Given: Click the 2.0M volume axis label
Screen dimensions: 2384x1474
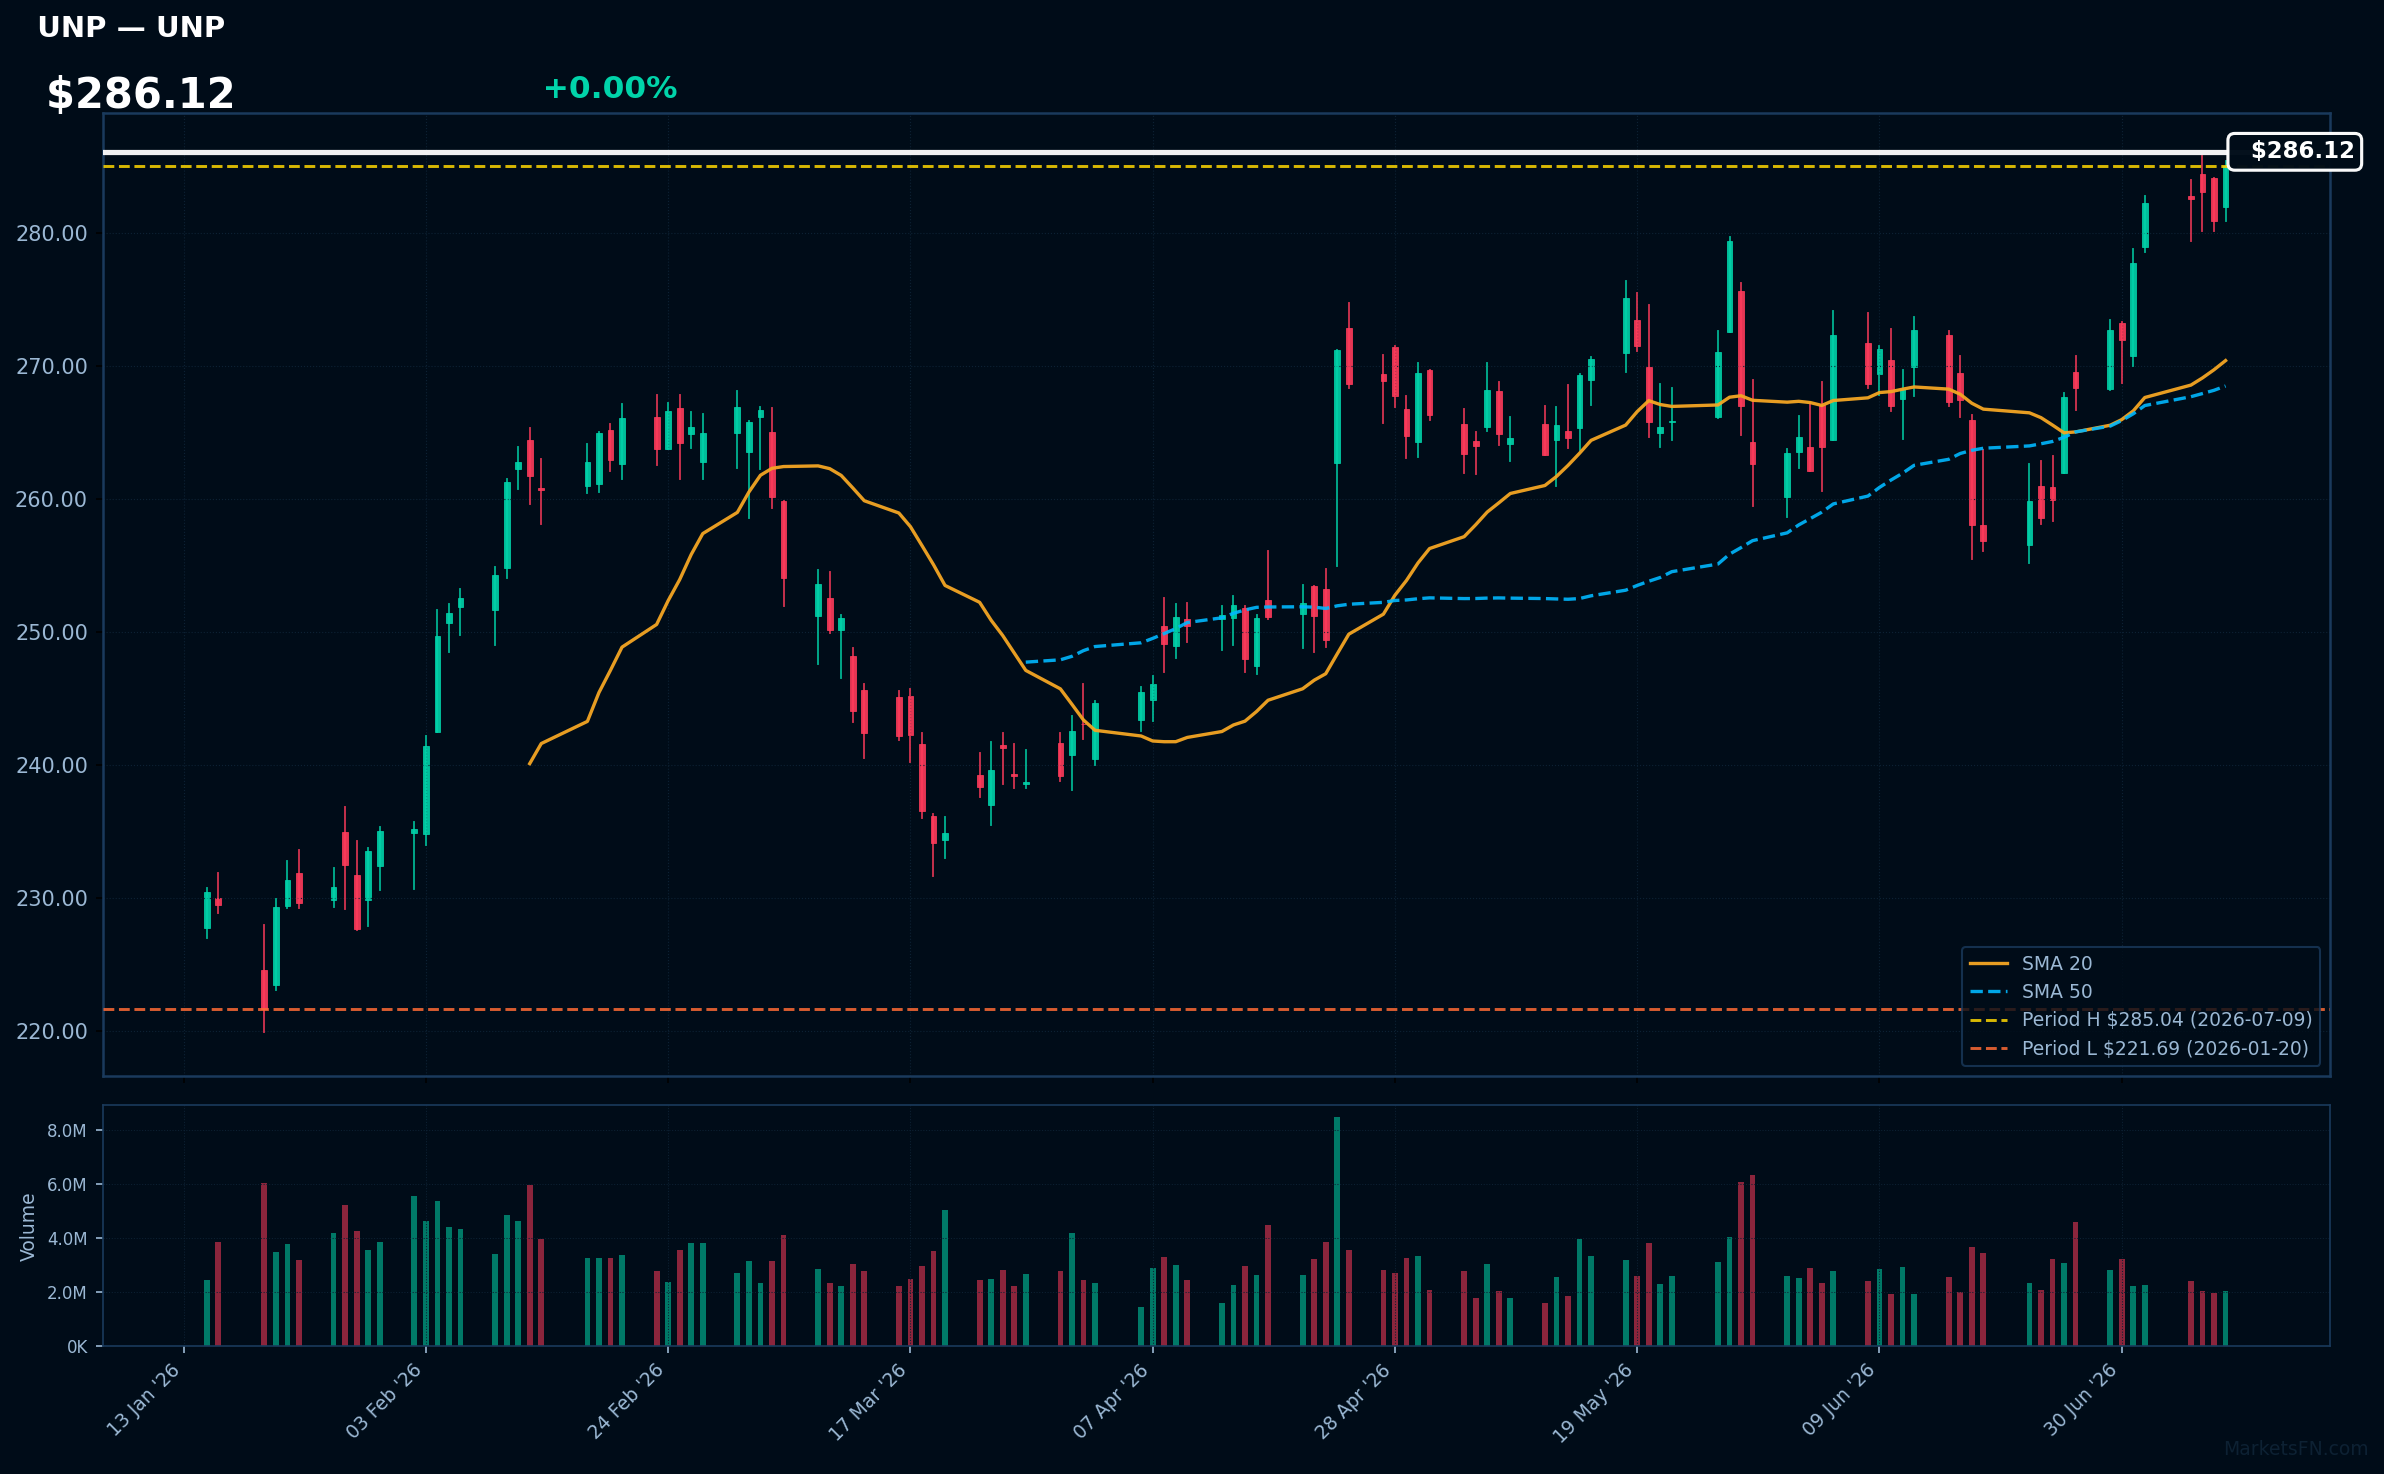Looking at the screenshot, I should coord(67,1293).
